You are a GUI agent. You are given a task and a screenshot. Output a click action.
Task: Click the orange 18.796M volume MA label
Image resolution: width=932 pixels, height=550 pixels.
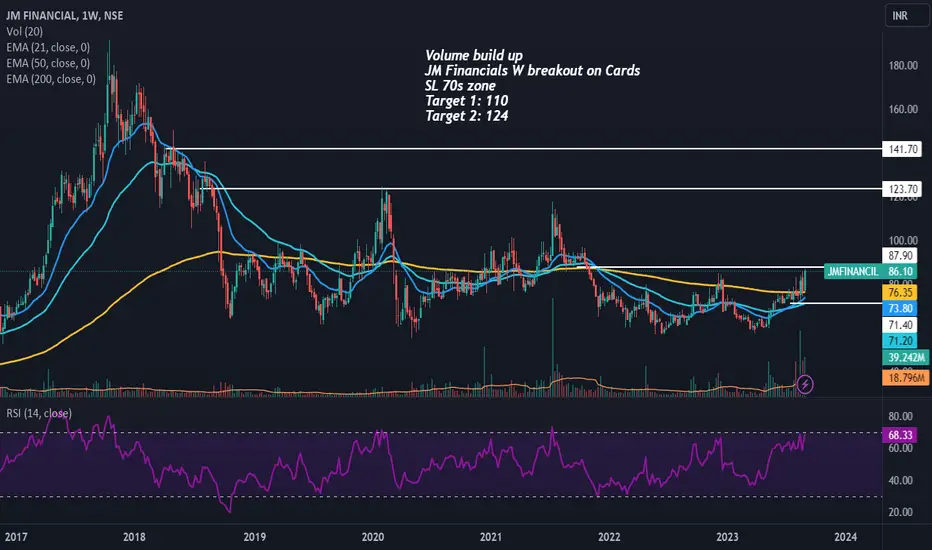pos(906,378)
